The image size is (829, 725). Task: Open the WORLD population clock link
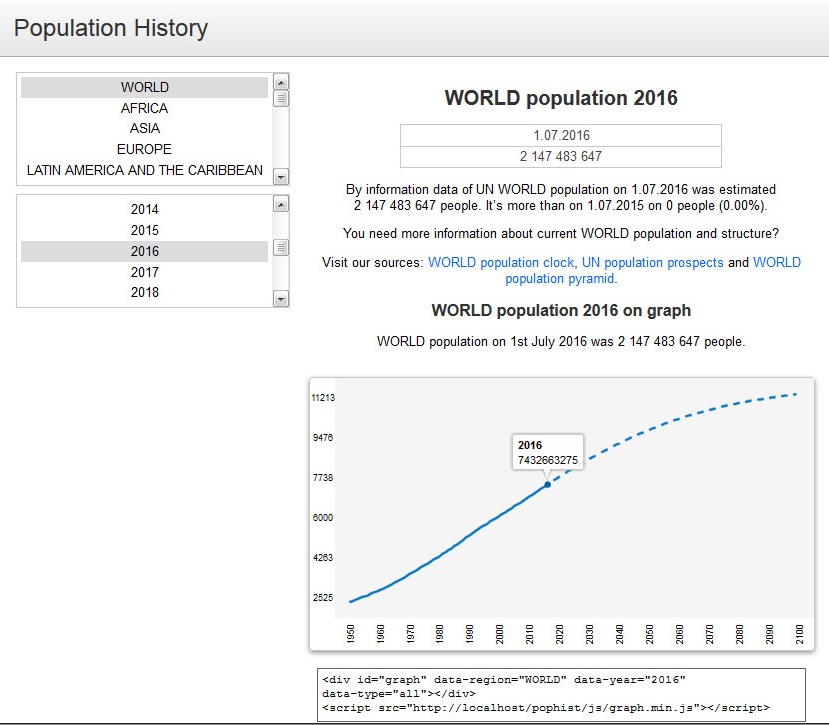pos(501,262)
